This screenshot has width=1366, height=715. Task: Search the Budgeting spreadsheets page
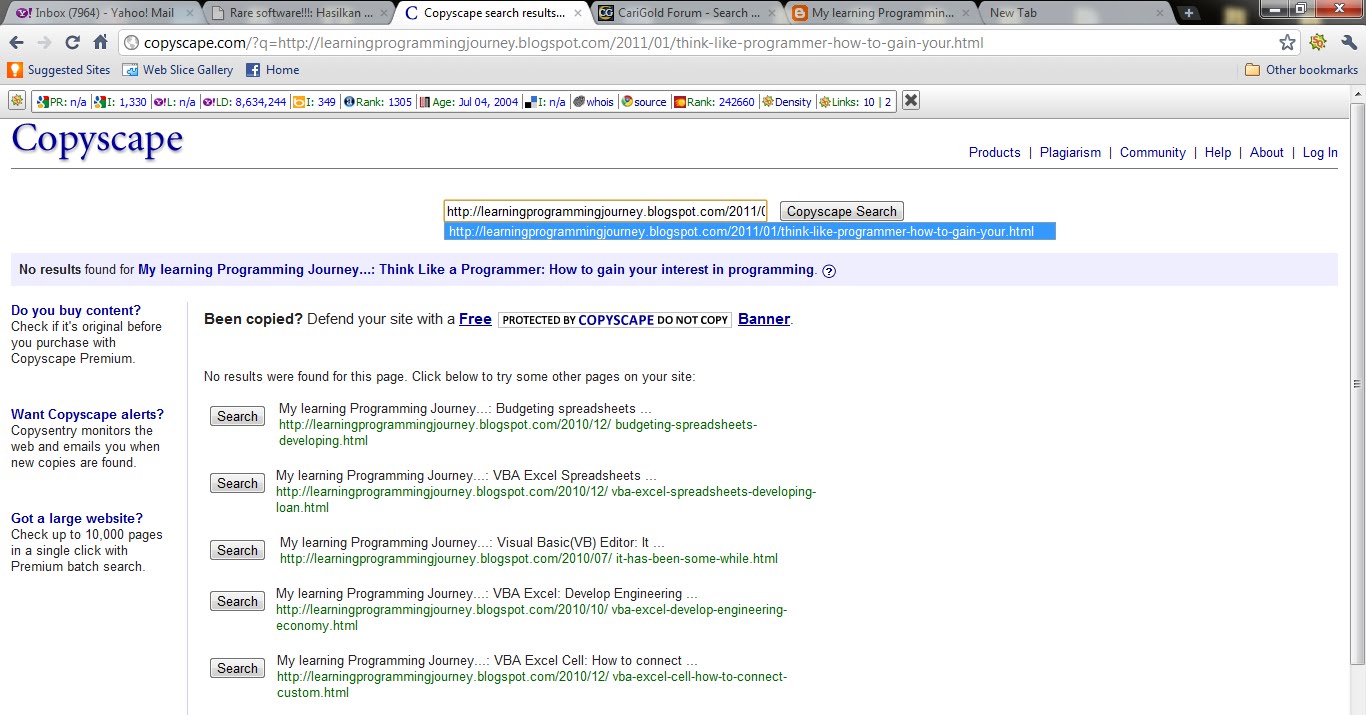(x=237, y=416)
